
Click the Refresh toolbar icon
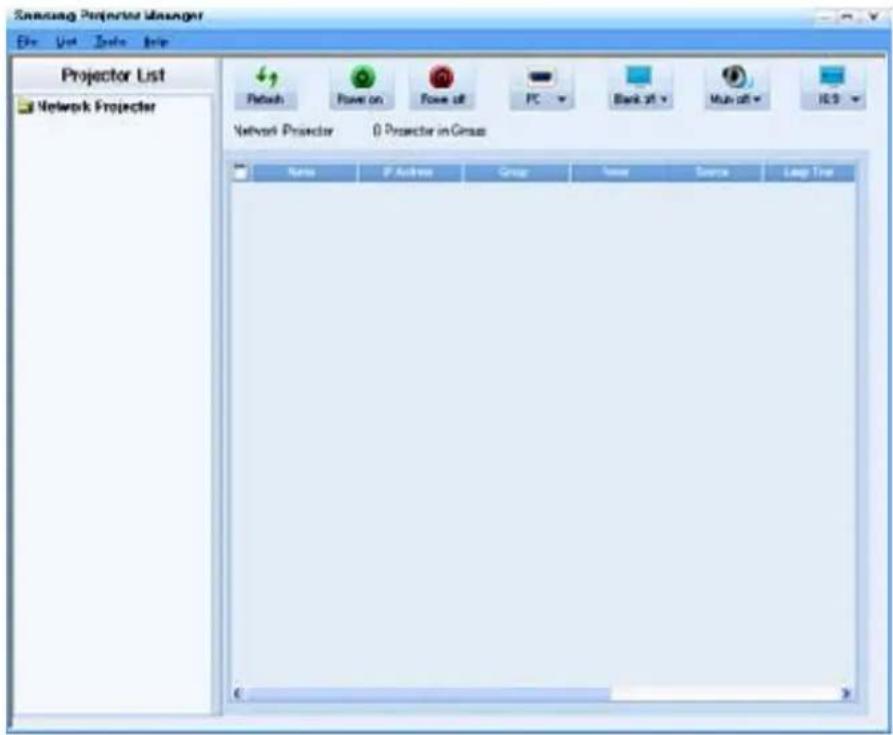266,76
